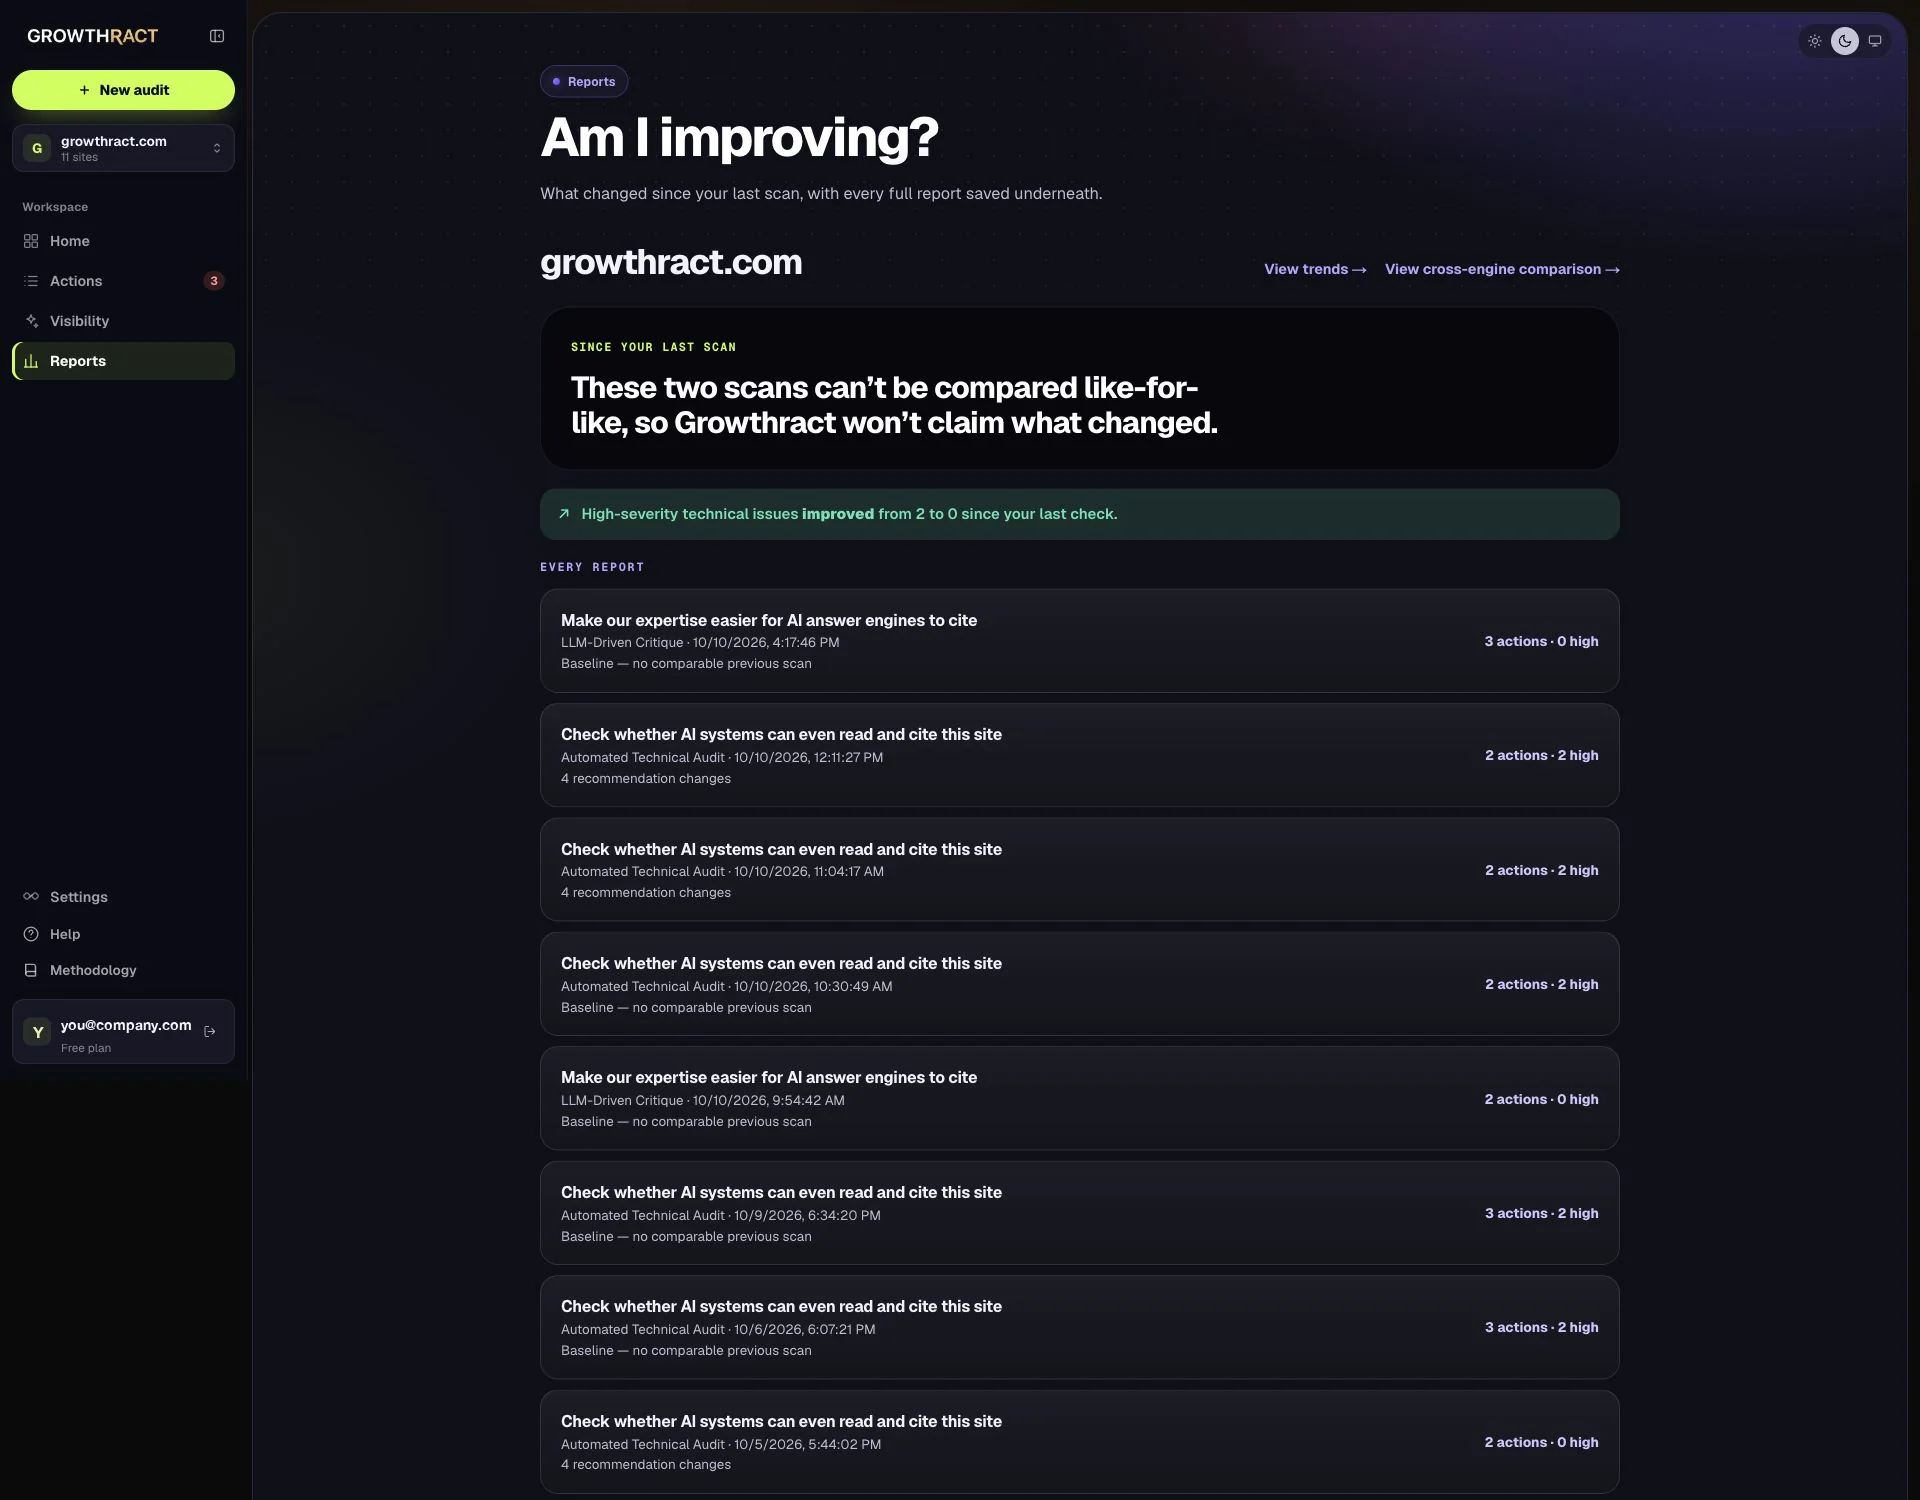Click the Settings icon in sidebar
Image resolution: width=1920 pixels, height=1500 pixels.
pos(31,896)
